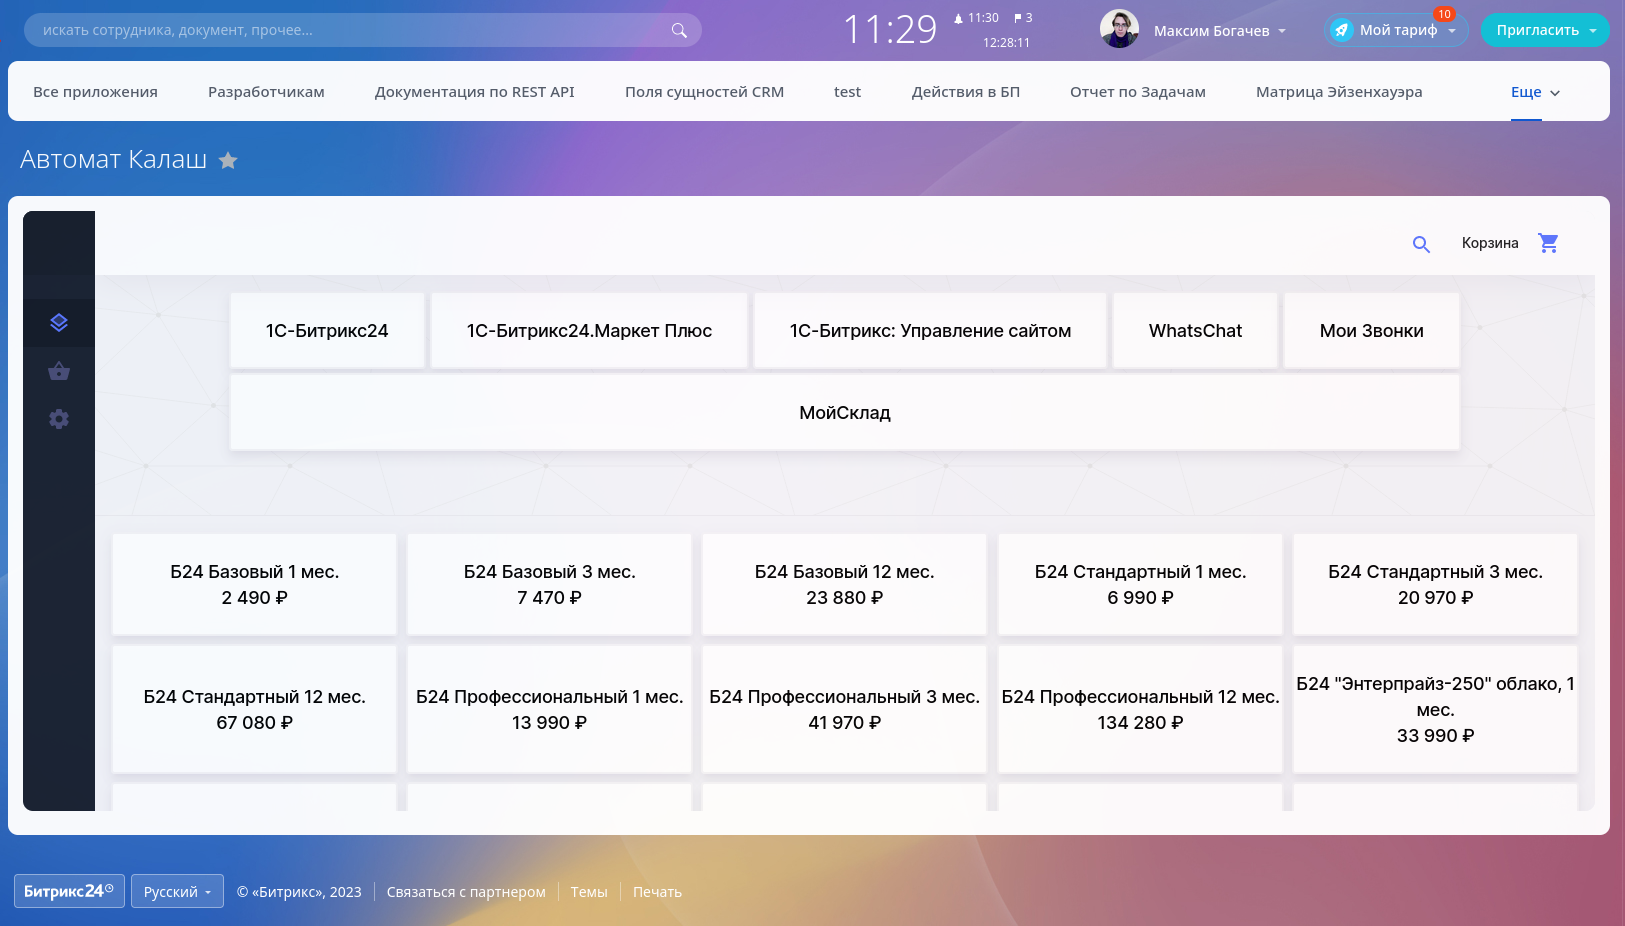Click the 12:28:11 timer
1625x926 pixels.
1006,43
